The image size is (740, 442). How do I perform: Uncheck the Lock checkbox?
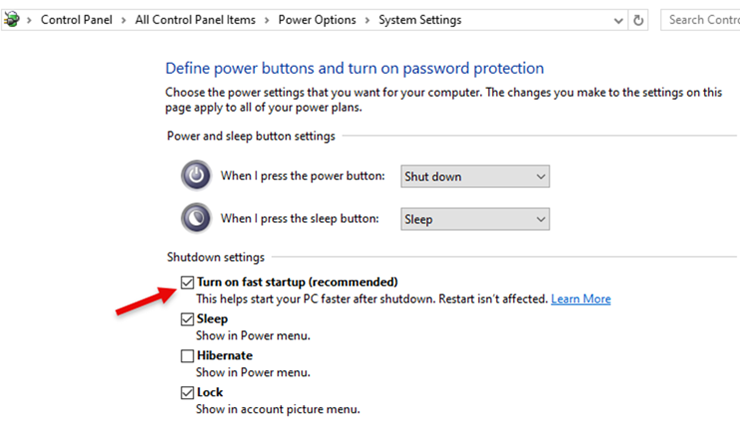click(x=188, y=393)
